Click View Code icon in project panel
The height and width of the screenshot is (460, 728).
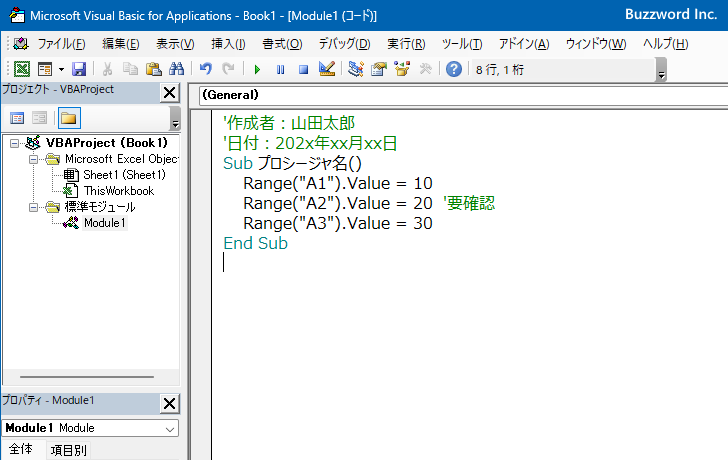coord(17,118)
